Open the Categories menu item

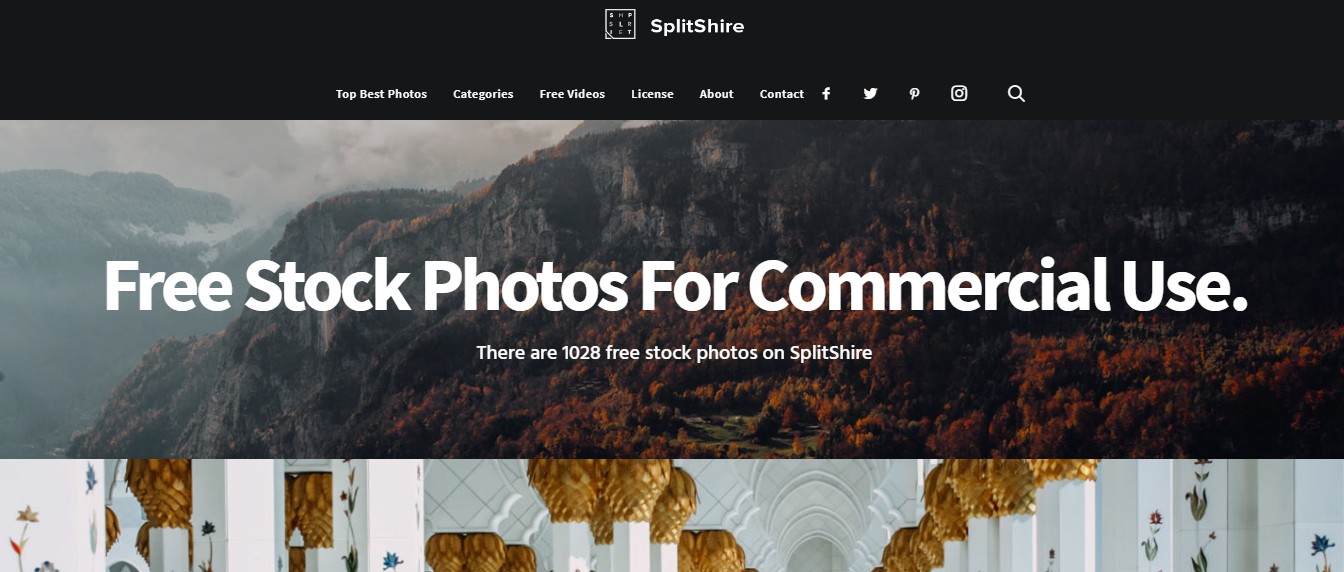pyautogui.click(x=483, y=94)
